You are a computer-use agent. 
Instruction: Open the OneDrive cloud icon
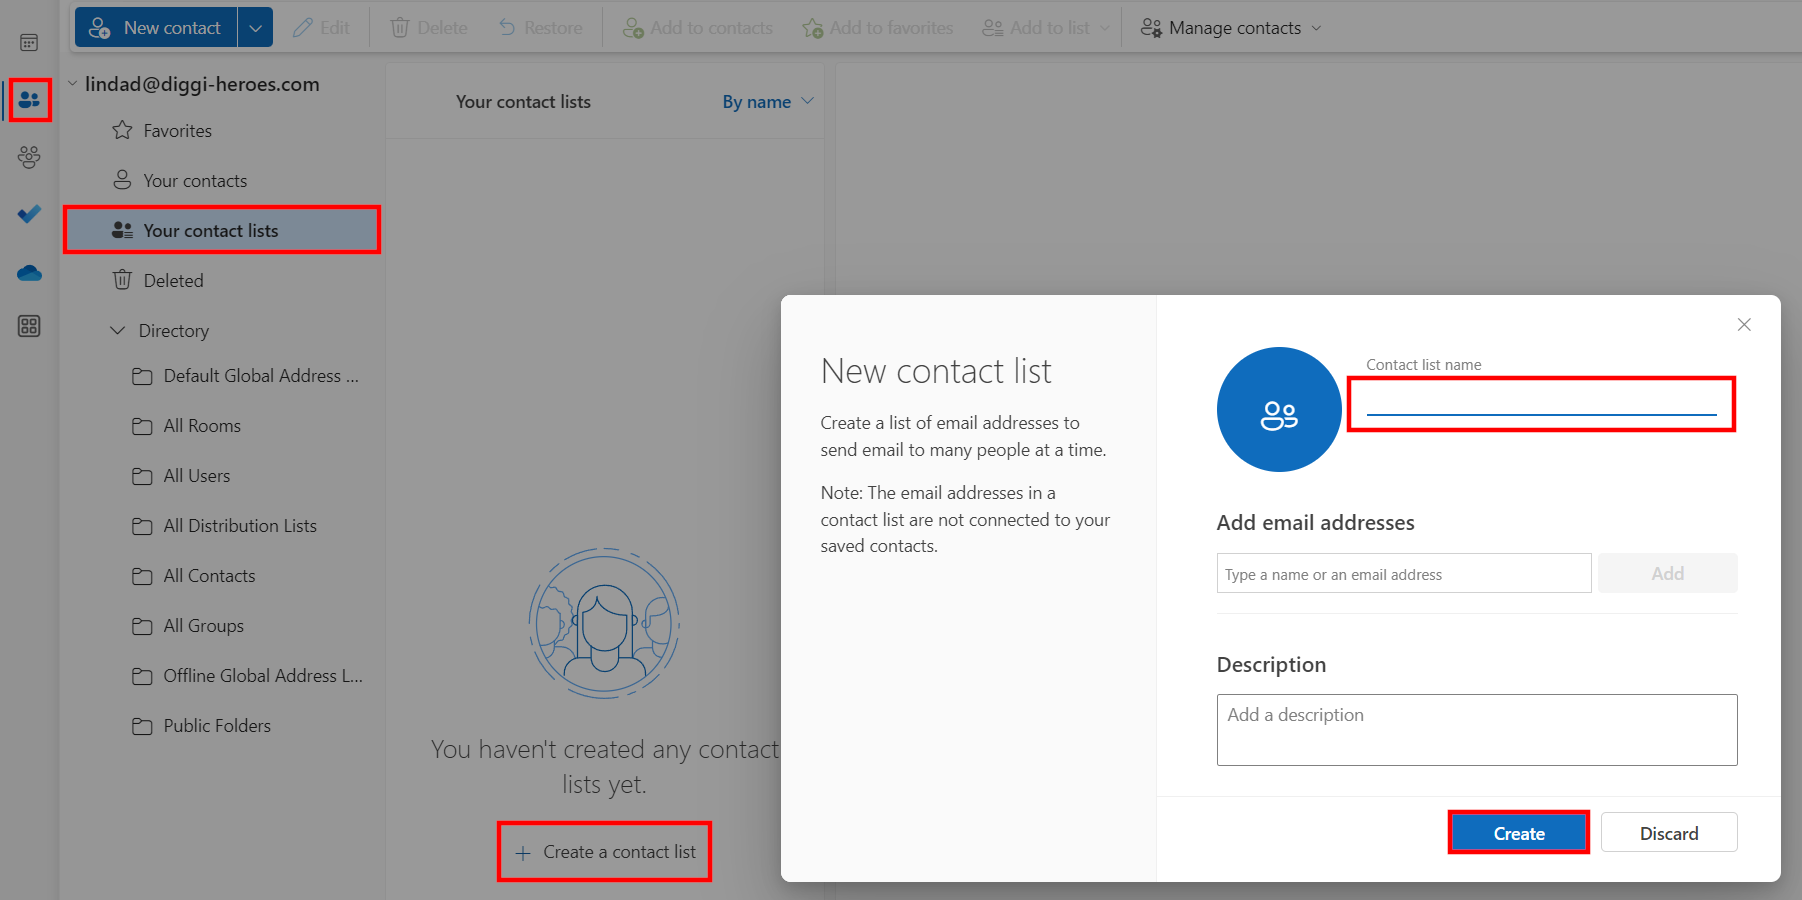coord(29,272)
